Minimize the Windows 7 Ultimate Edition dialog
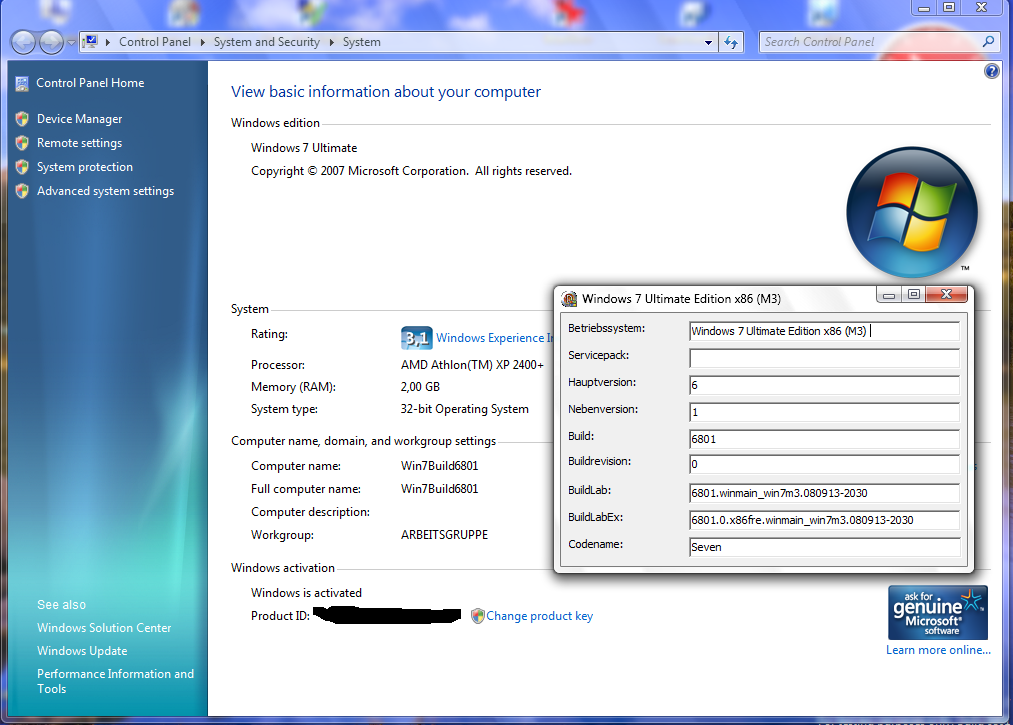Screen dimensions: 1013x725 [889, 295]
